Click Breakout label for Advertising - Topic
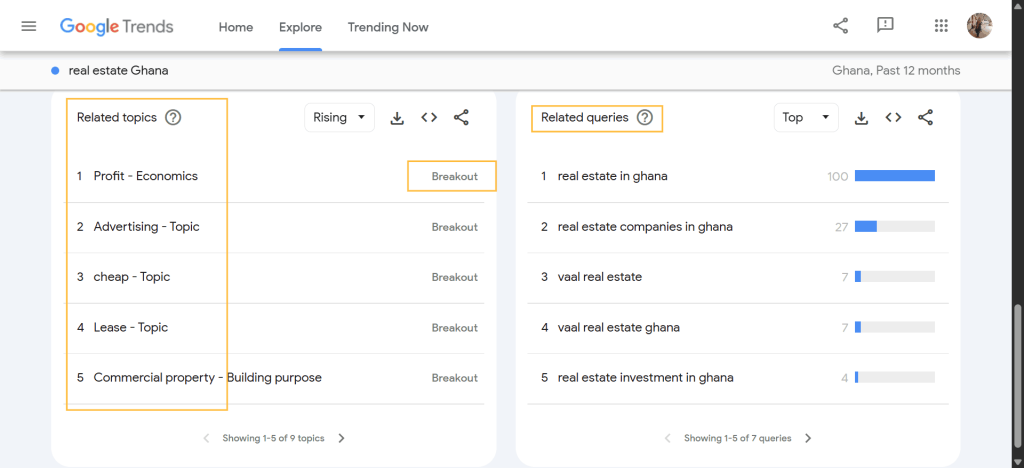 pos(455,227)
